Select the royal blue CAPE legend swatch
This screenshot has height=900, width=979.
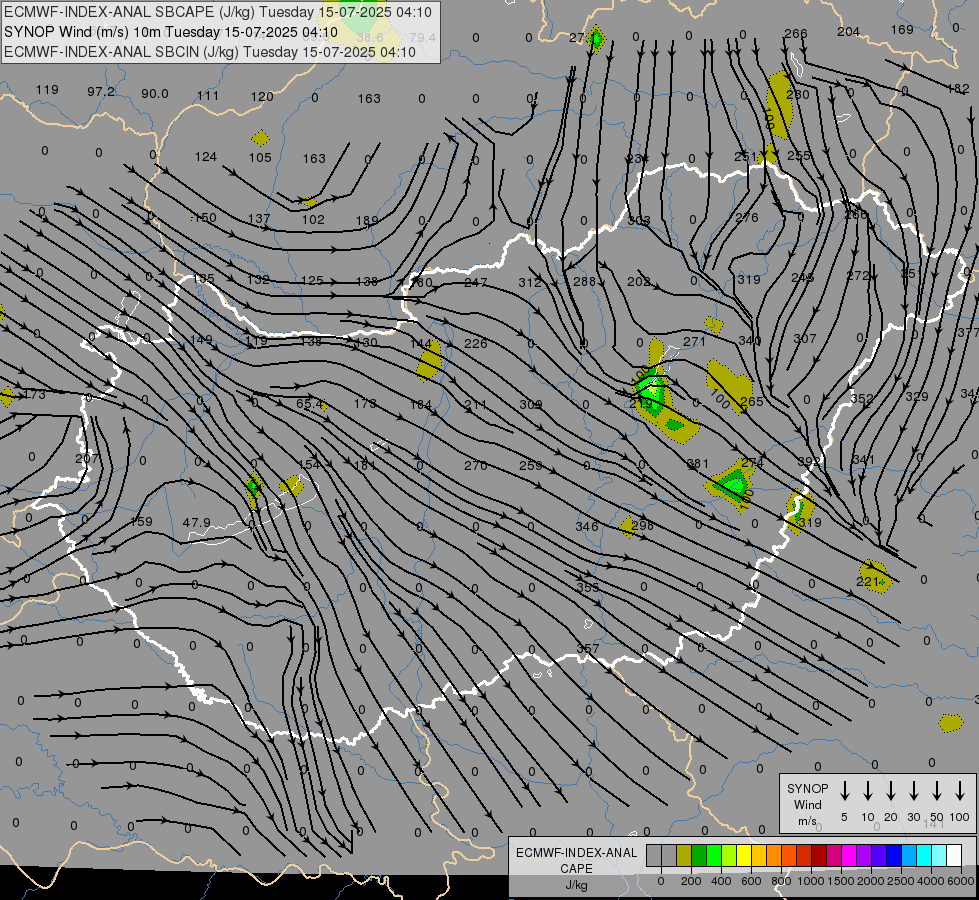pos(893,856)
